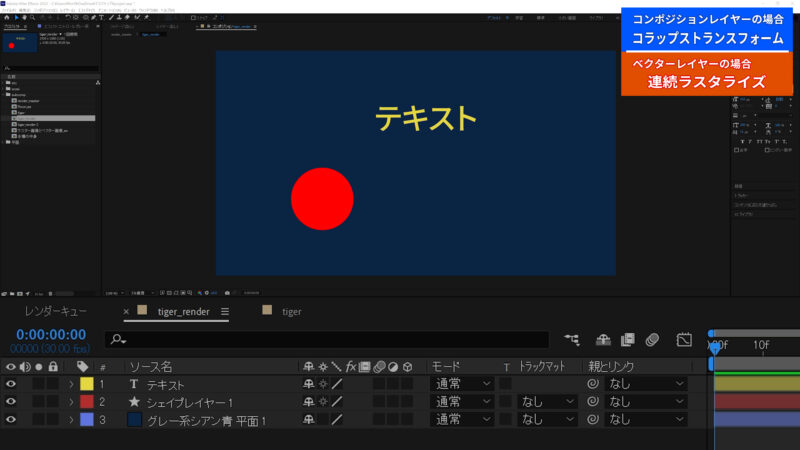
Task: Select the Eraser tool
Action: click(x=127, y=17)
